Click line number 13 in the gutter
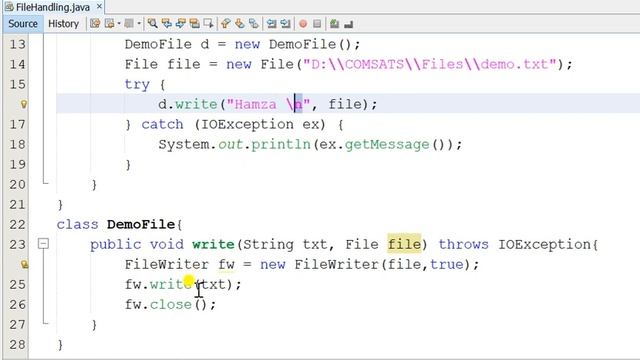Screen dimensions: 640x360 17,44
